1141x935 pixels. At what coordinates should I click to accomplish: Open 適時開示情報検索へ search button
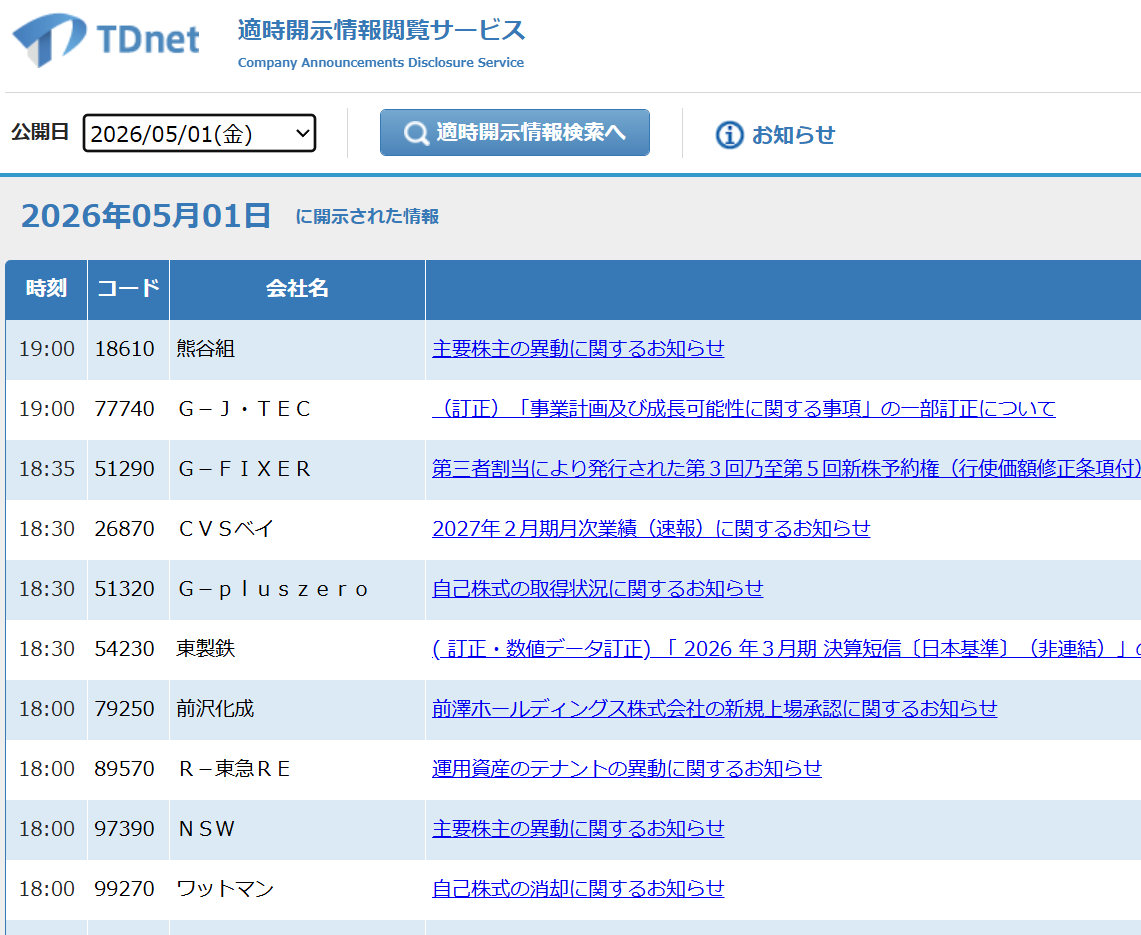tap(514, 132)
